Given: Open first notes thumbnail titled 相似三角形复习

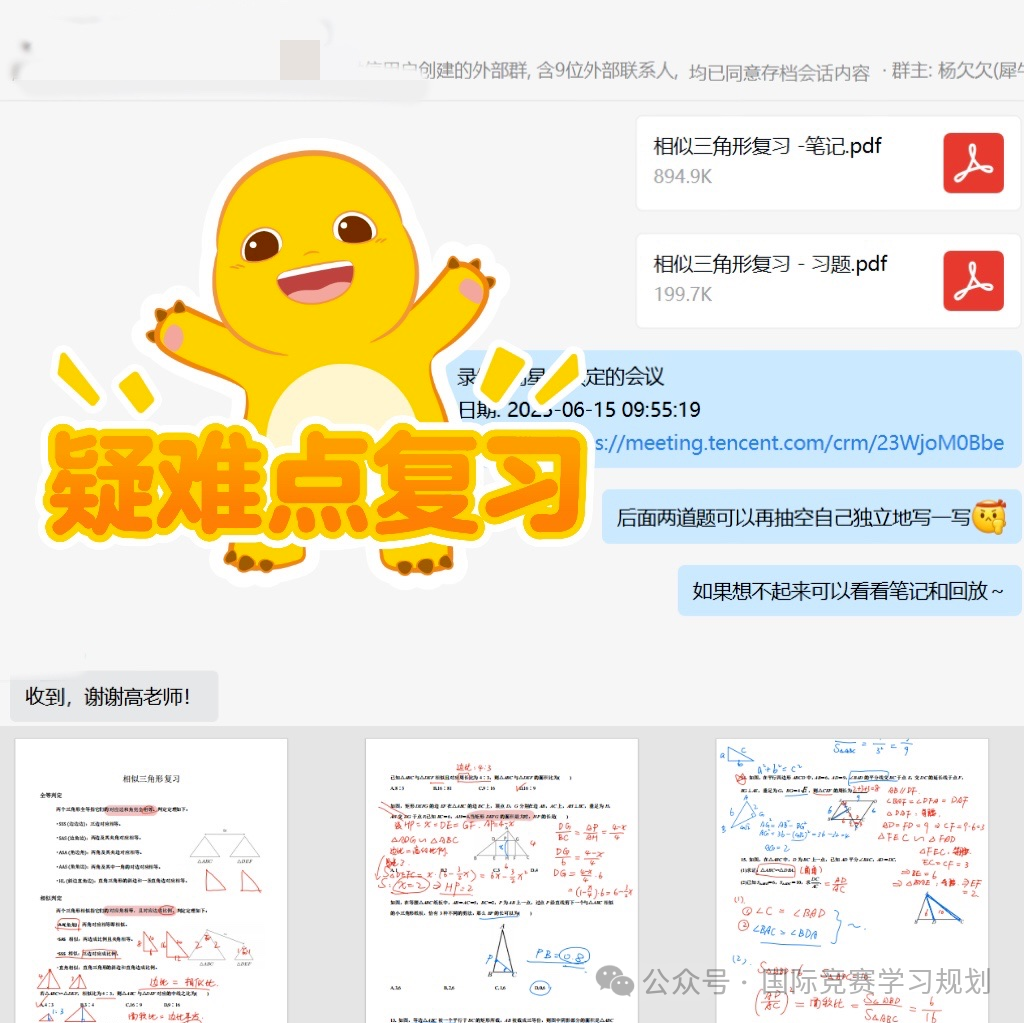Looking at the screenshot, I should coord(151,881).
